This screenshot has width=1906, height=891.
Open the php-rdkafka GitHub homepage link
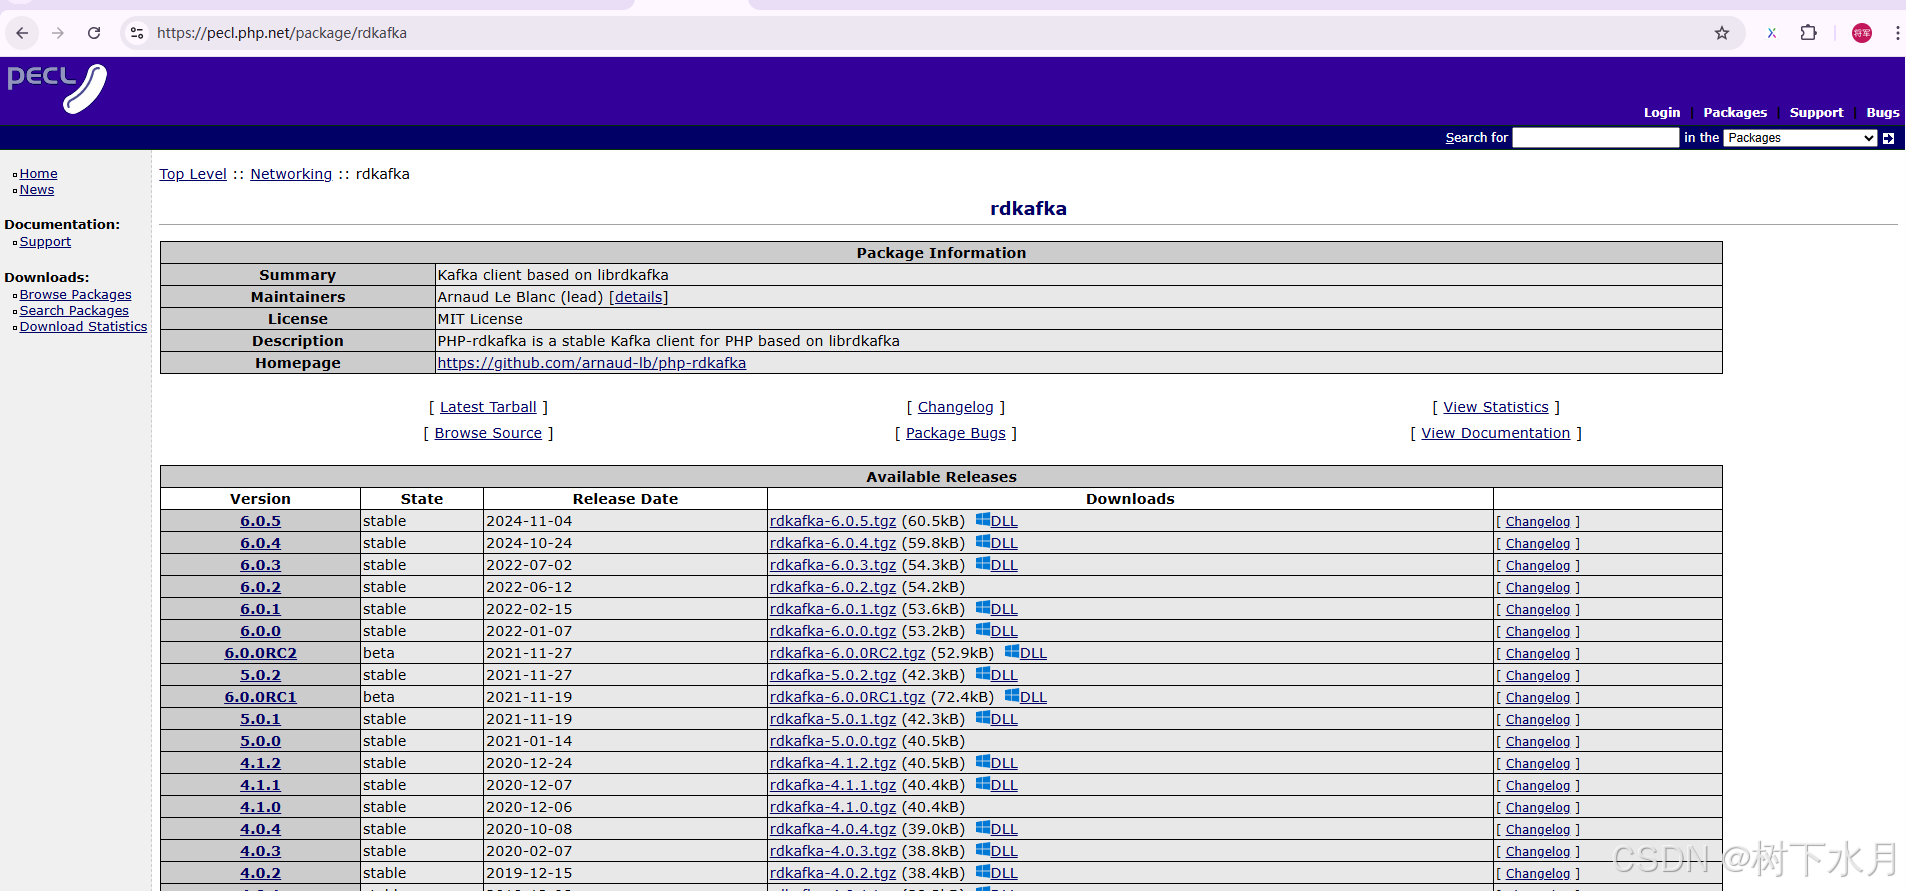pos(592,363)
